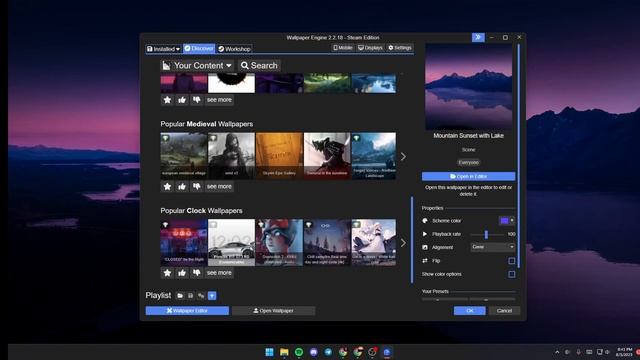Open the Mobile tab
640x360 pixels.
tap(342, 48)
